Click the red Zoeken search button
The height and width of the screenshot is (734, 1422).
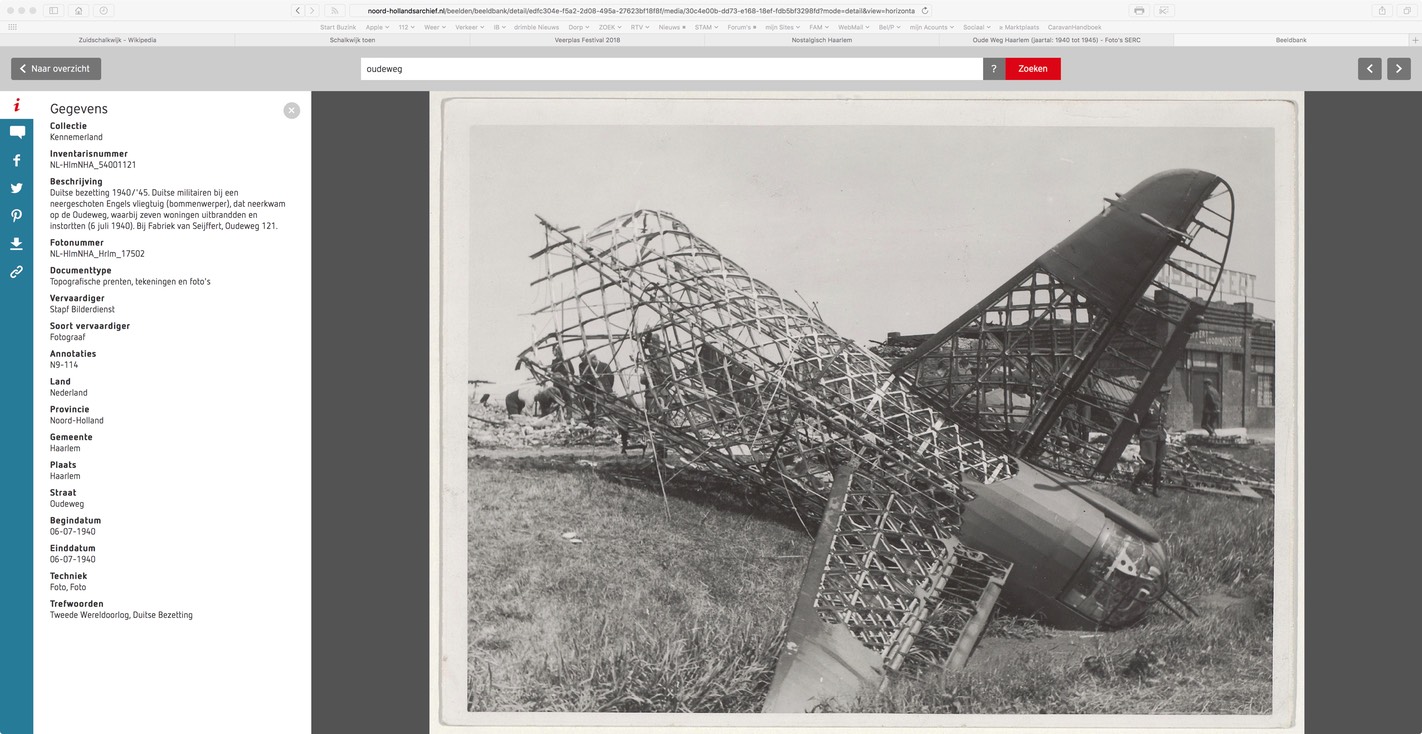coord(1033,69)
